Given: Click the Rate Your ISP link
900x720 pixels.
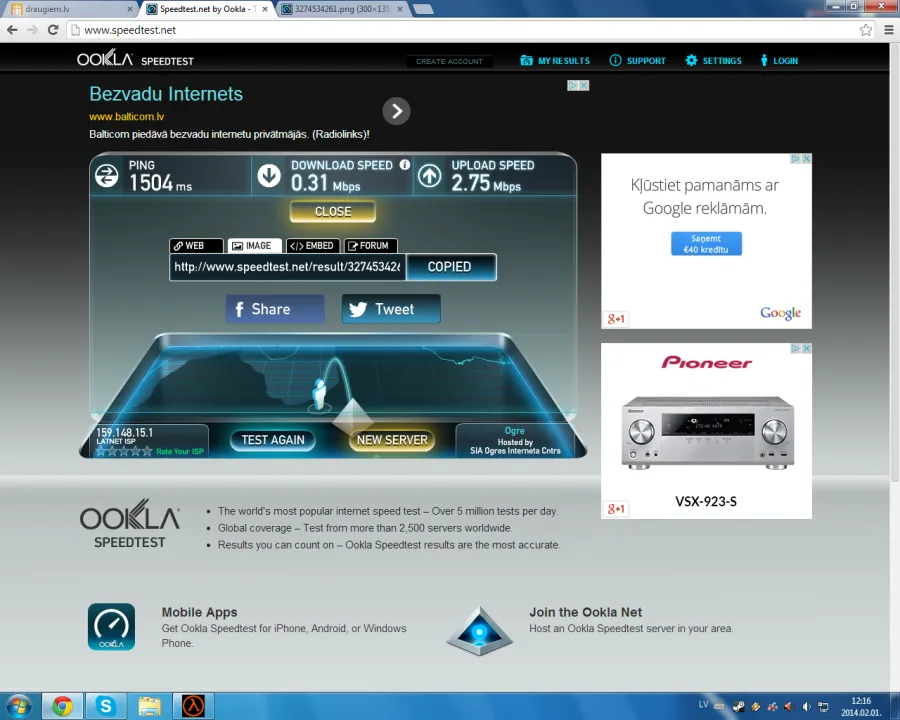Looking at the screenshot, I should (180, 451).
